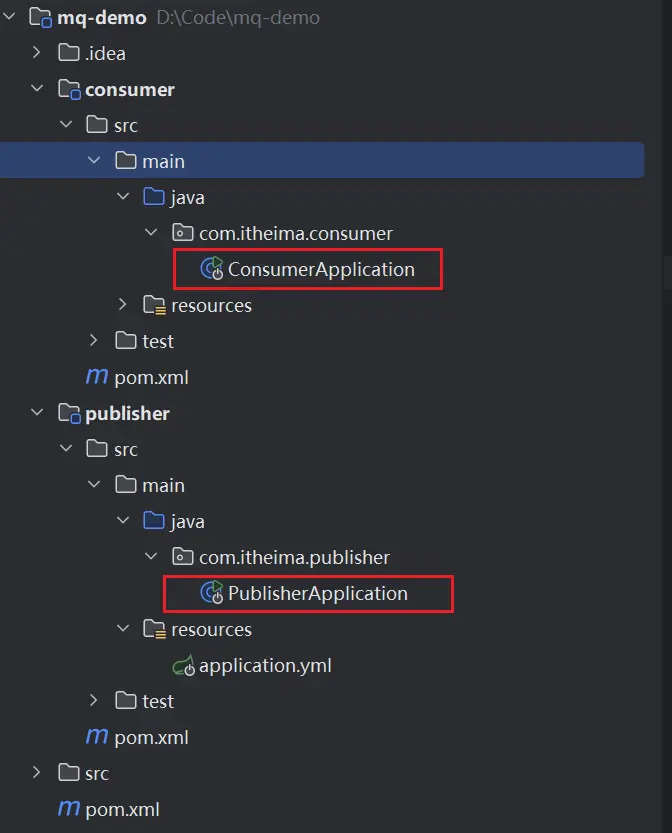Click the application.yml Spring config icon
Viewport: 672px width, 833px height.
183,665
